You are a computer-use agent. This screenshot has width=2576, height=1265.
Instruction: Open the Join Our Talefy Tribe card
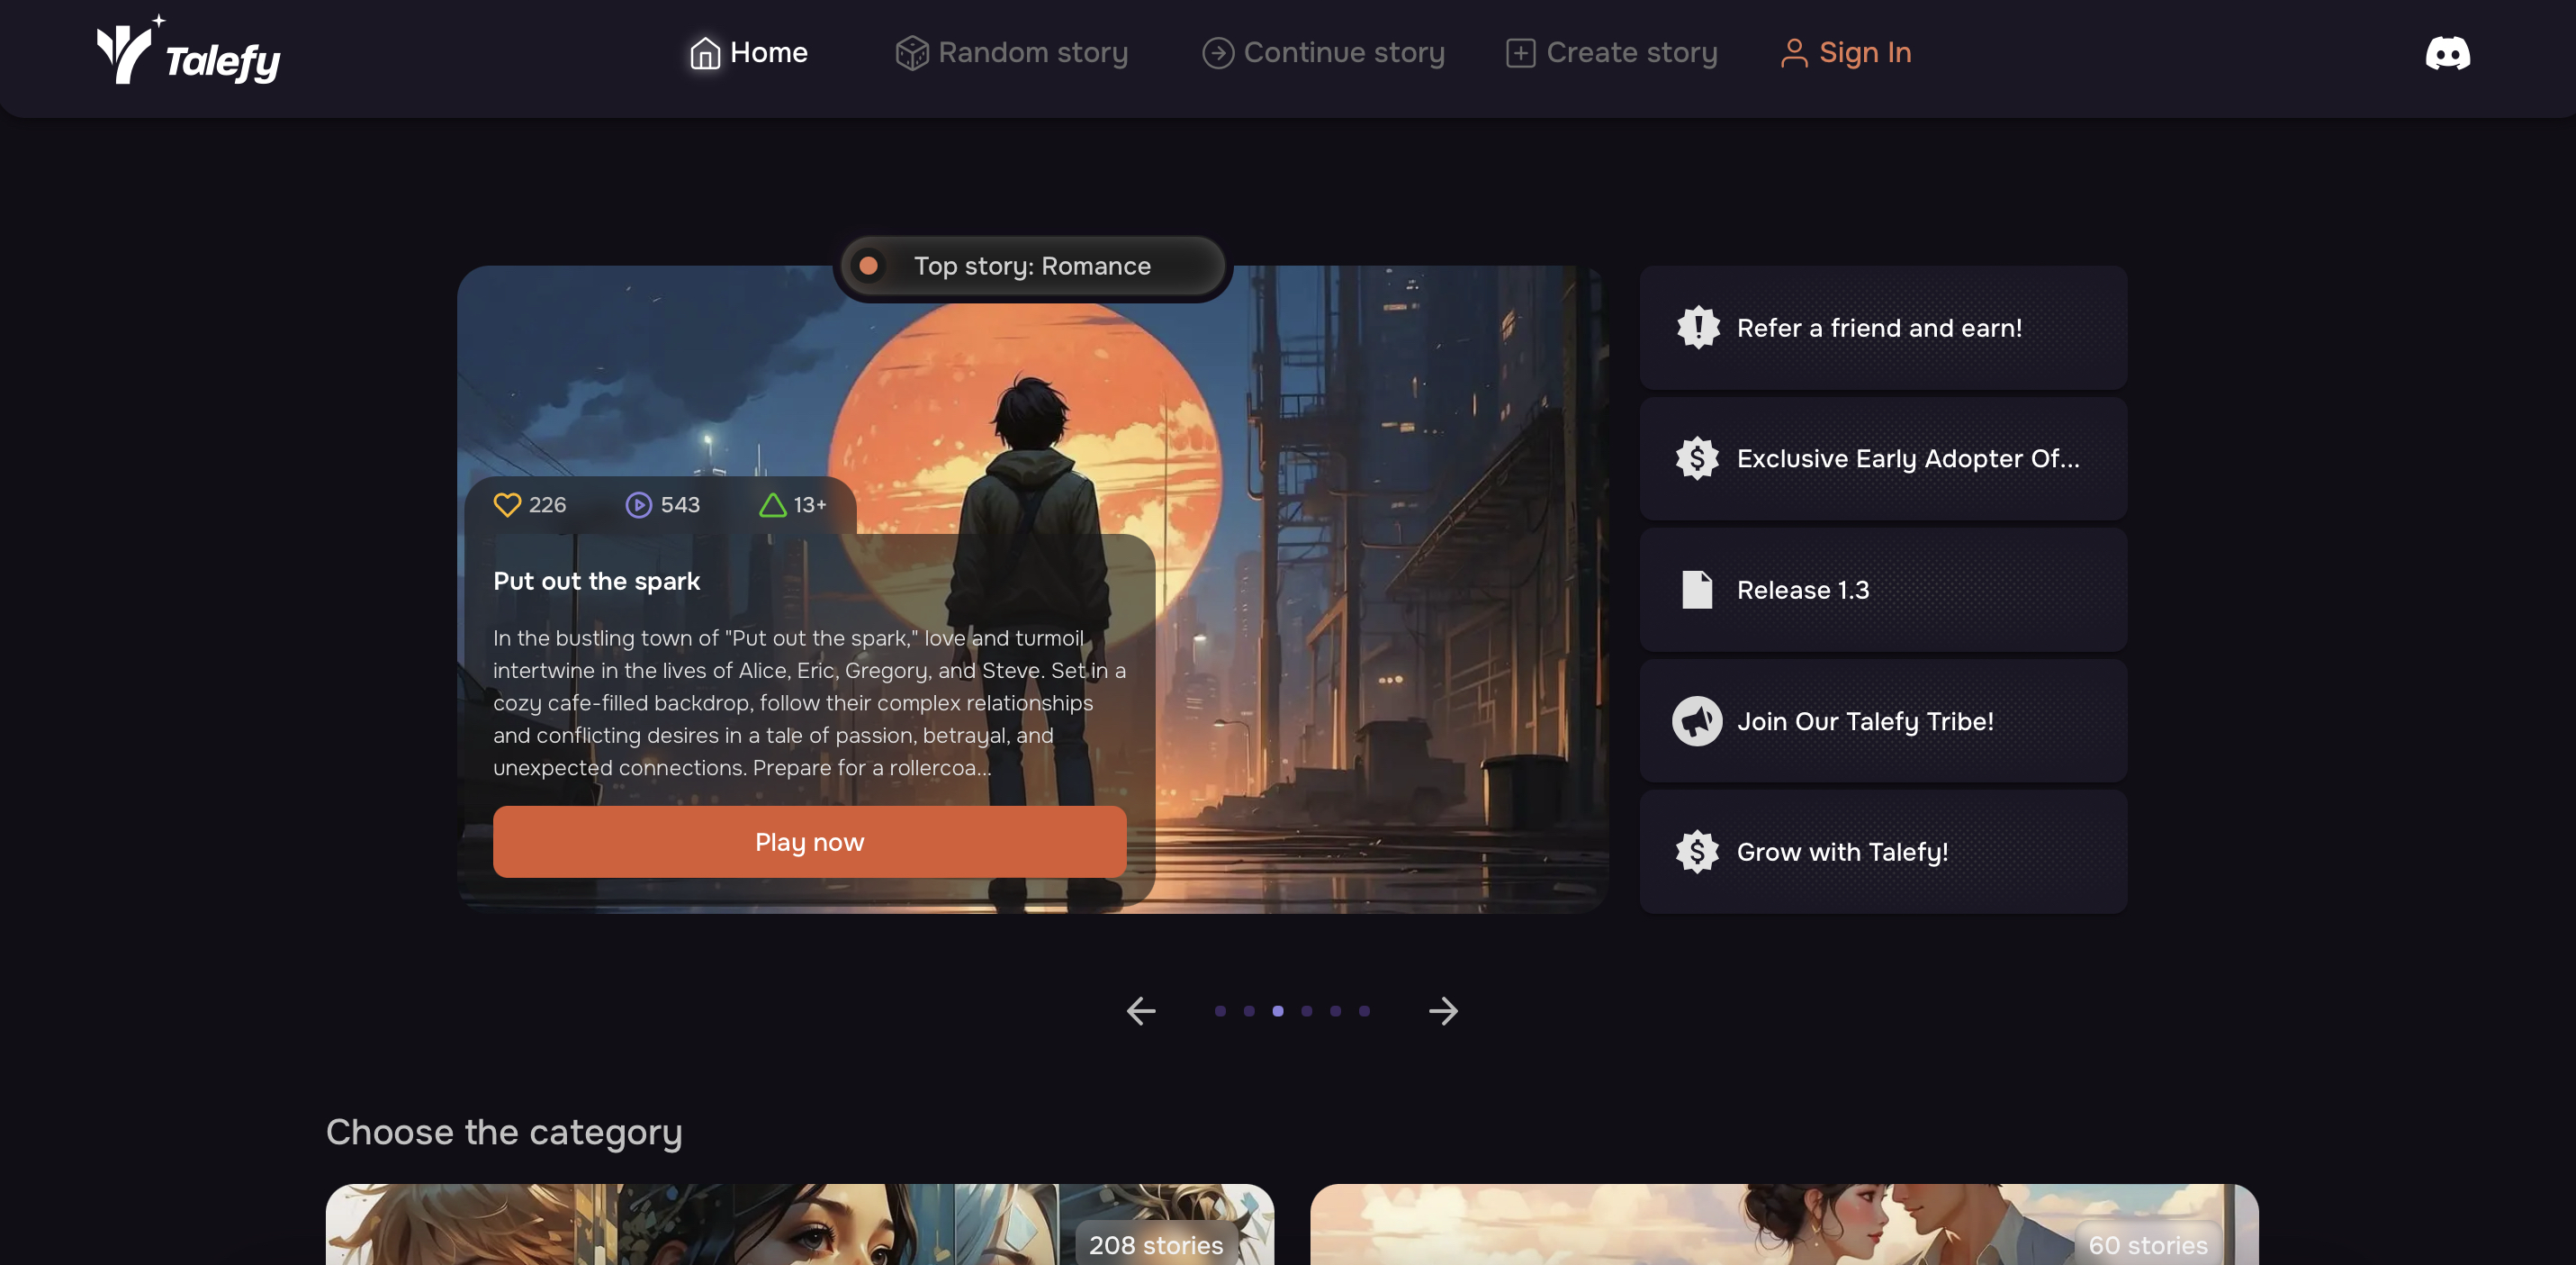tap(1883, 721)
